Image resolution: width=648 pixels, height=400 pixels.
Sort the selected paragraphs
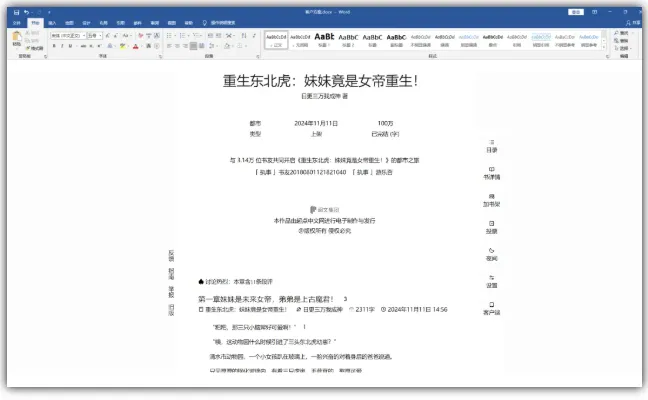[244, 36]
